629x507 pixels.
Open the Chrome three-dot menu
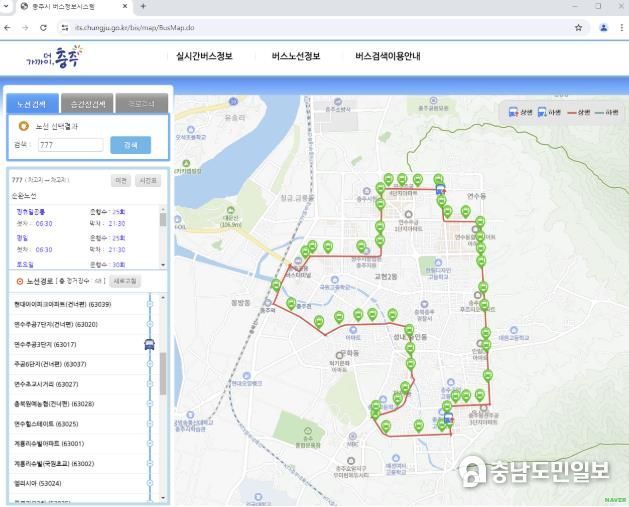coord(620,27)
